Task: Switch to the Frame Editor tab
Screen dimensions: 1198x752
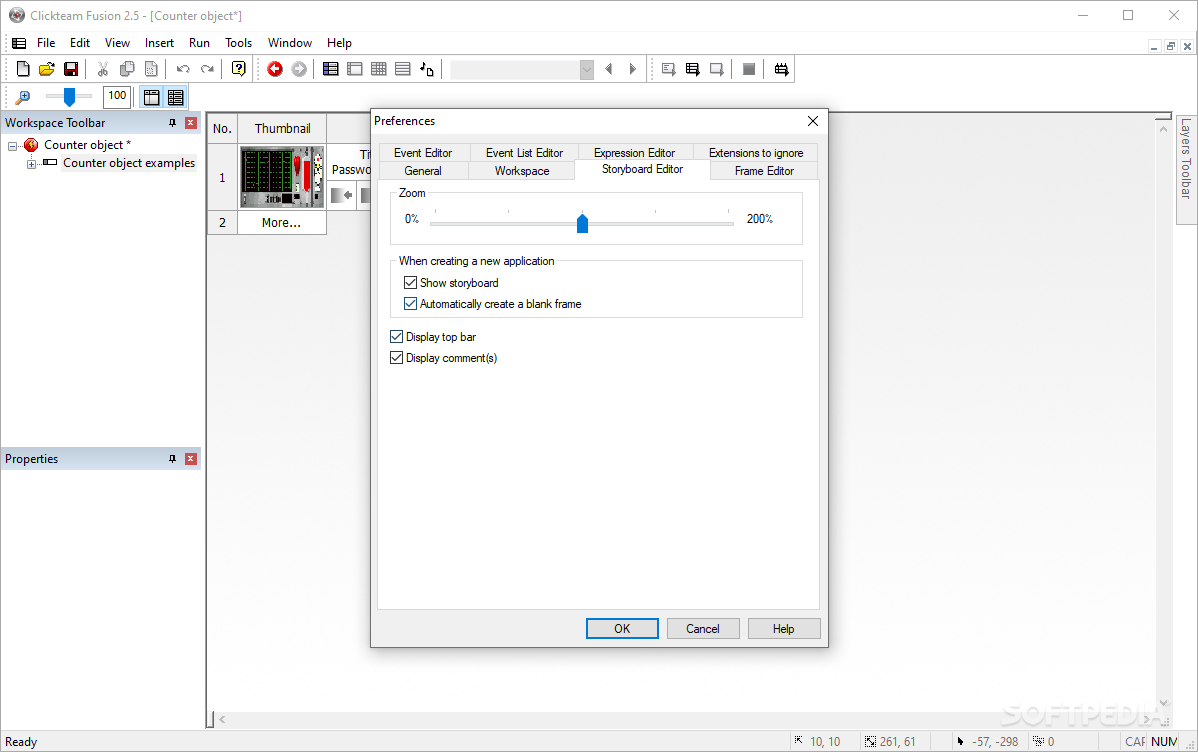Action: [764, 170]
